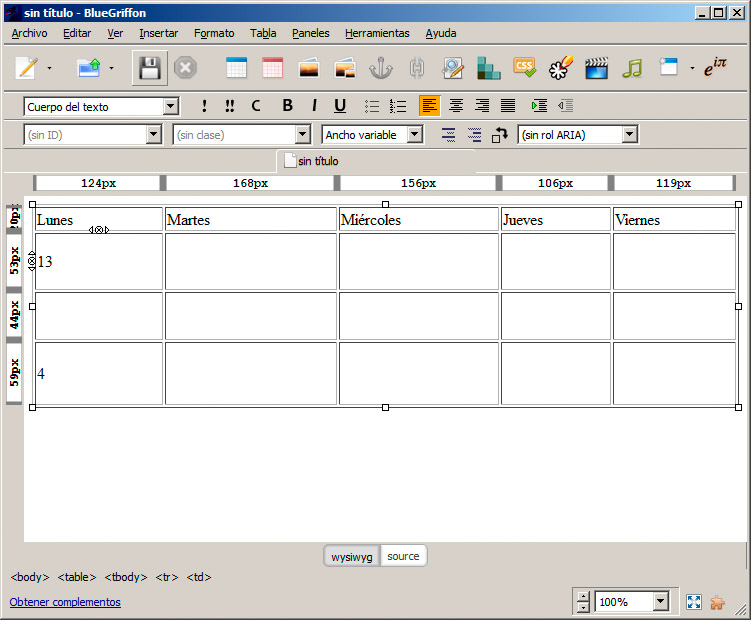751x620 pixels.
Task: Switch to source view
Action: pyautogui.click(x=403, y=556)
